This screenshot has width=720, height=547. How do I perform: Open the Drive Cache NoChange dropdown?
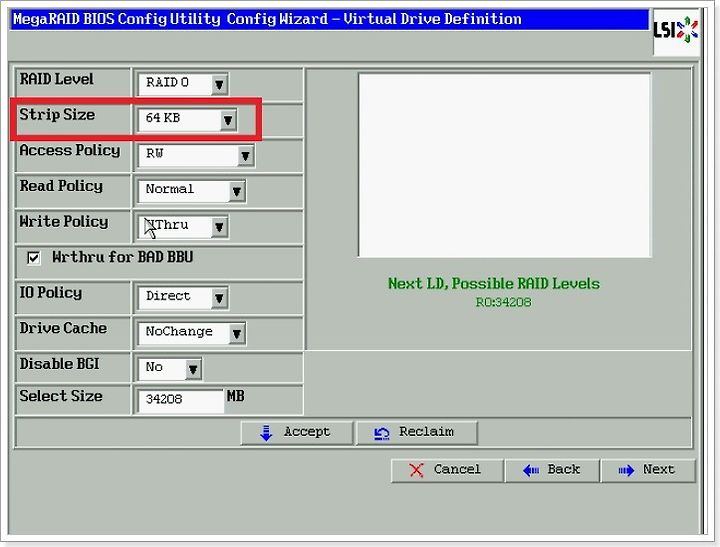[192, 333]
